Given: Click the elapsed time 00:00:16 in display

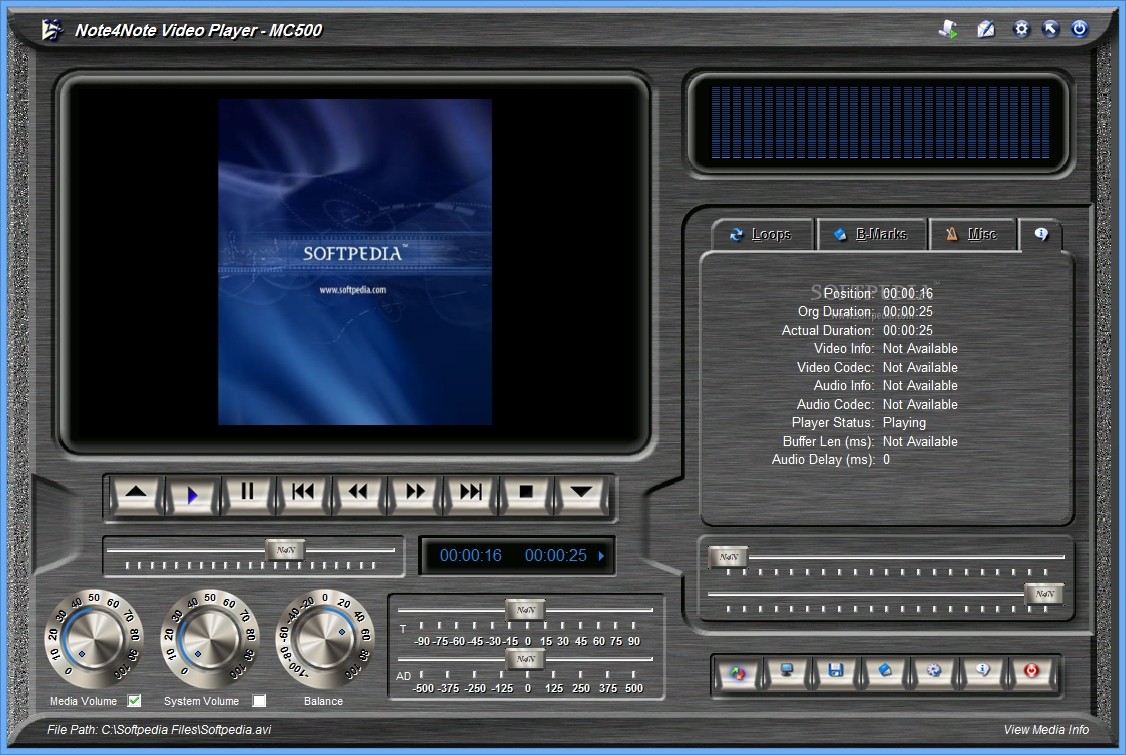Looking at the screenshot, I should 470,555.
